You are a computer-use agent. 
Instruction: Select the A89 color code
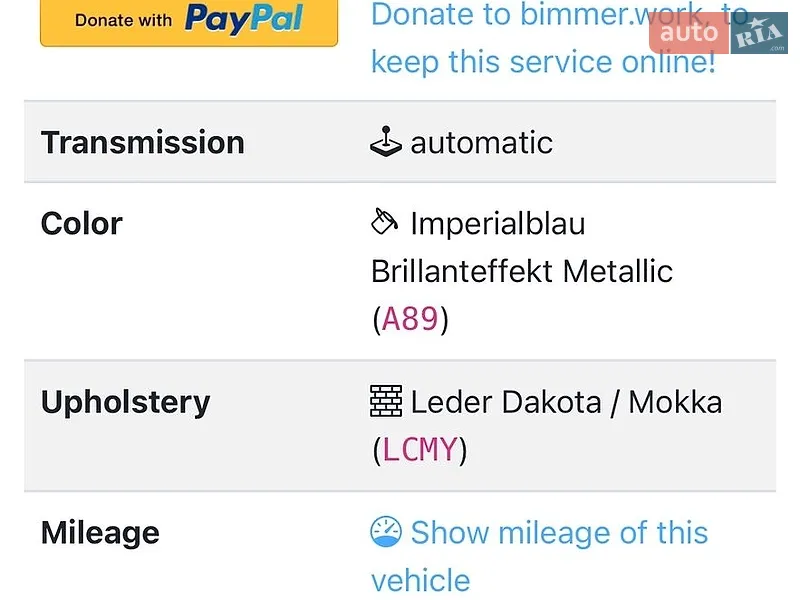coord(410,319)
